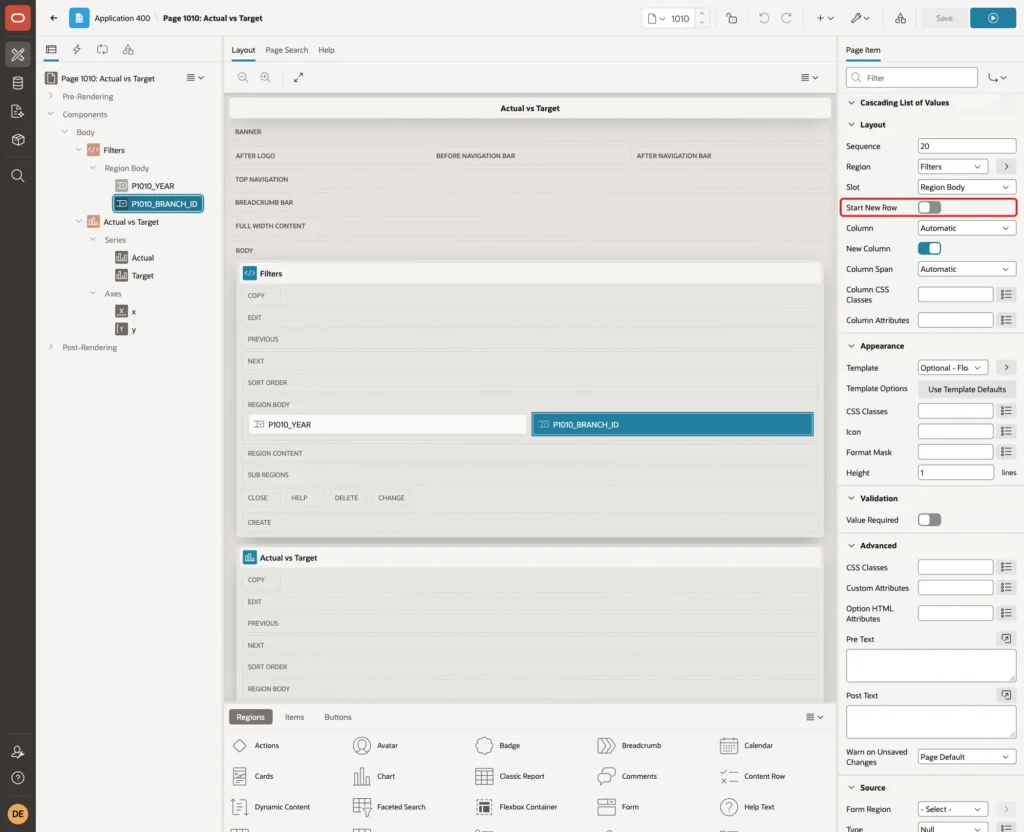Click the Chart region in the gallery
The width and height of the screenshot is (1024, 832).
click(374, 776)
